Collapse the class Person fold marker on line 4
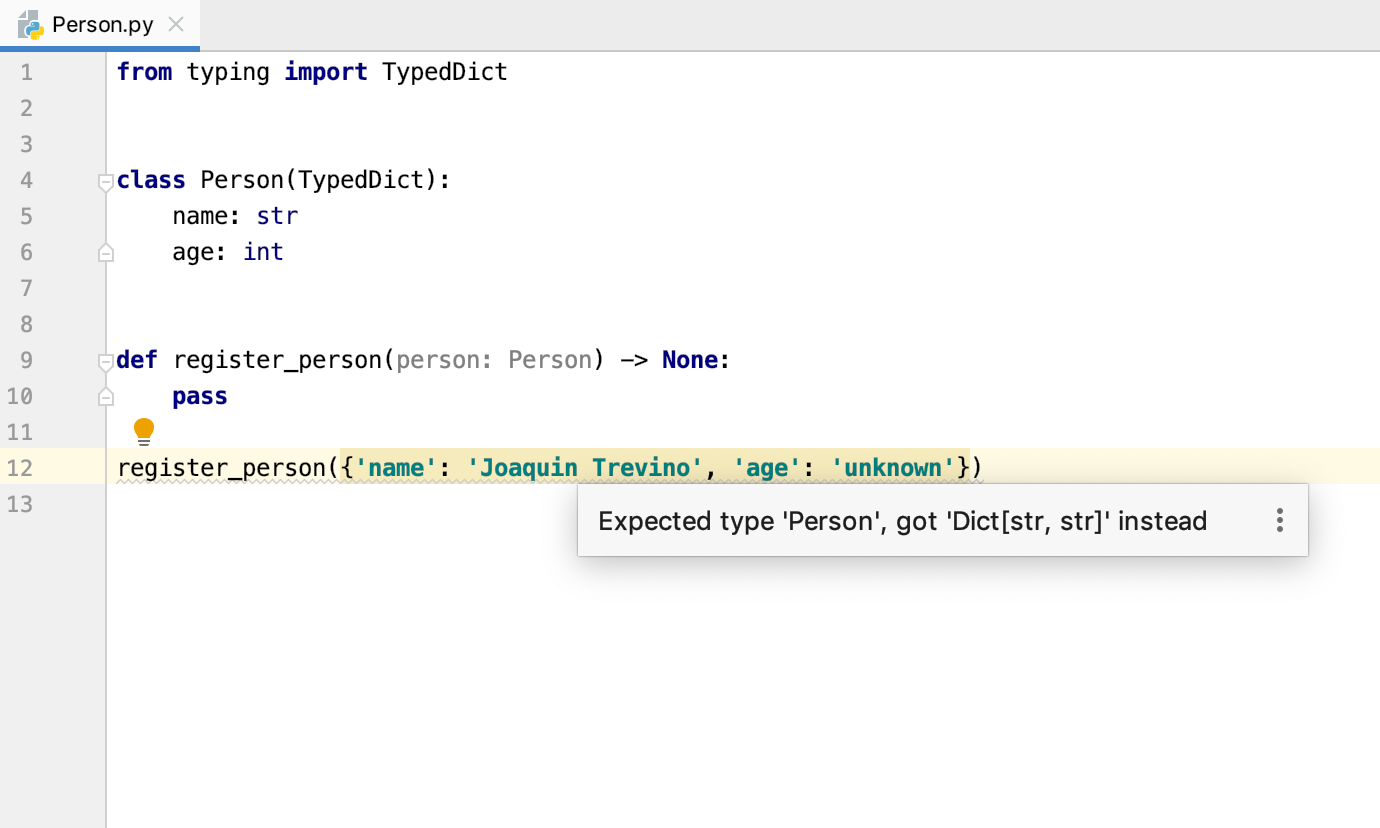This screenshot has height=828, width=1380. [105, 181]
